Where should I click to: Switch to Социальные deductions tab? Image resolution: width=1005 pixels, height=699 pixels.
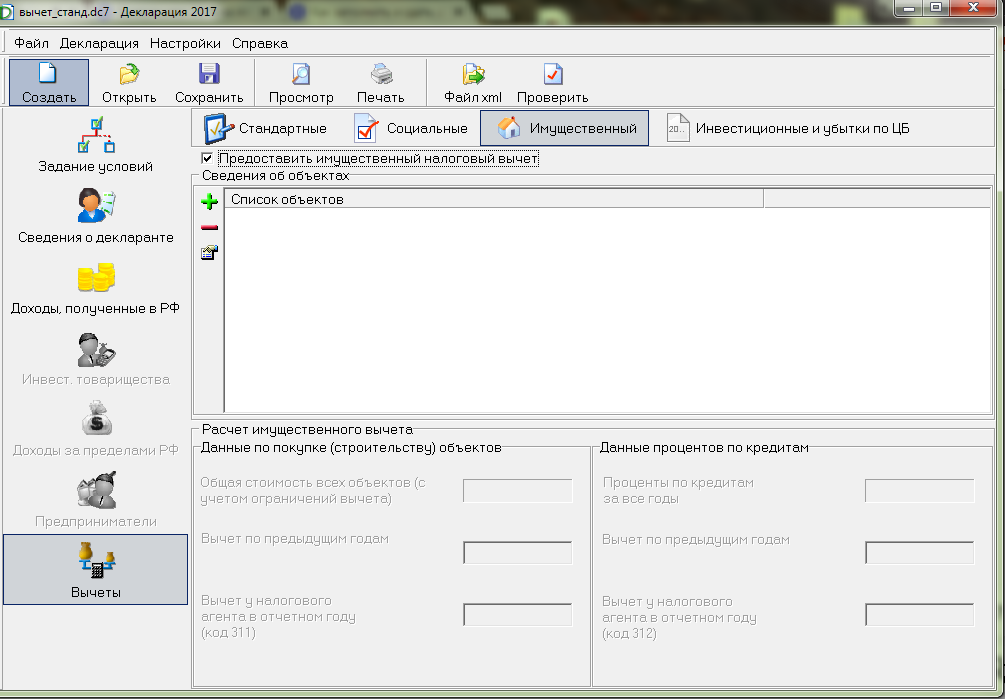click(x=411, y=128)
